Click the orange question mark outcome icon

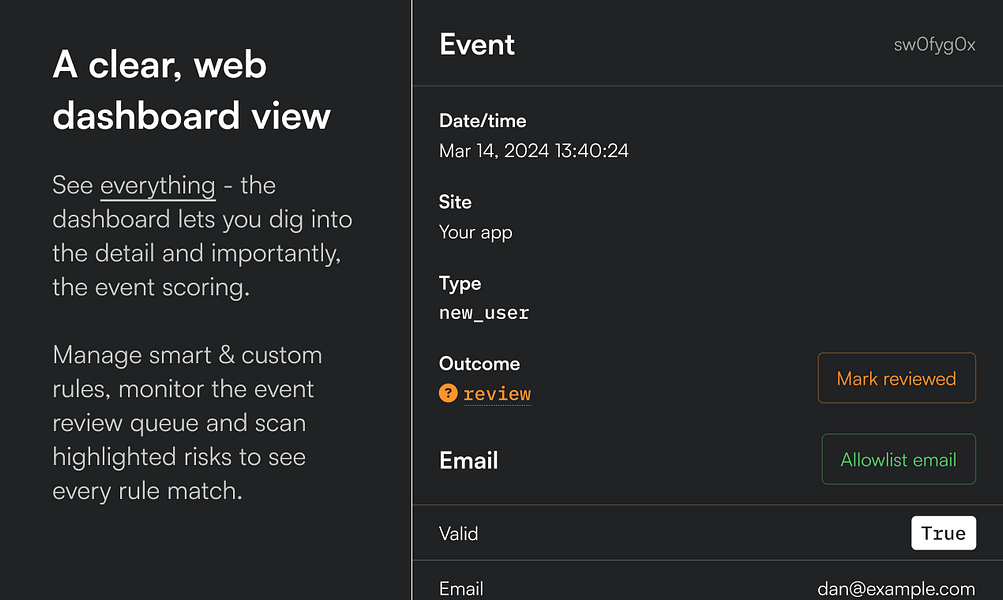[x=448, y=394]
